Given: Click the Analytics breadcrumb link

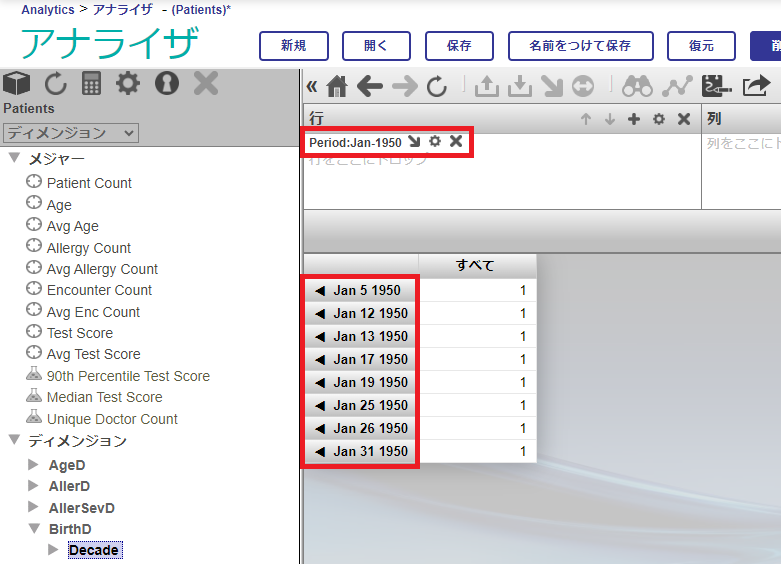Looking at the screenshot, I should pos(48,9).
